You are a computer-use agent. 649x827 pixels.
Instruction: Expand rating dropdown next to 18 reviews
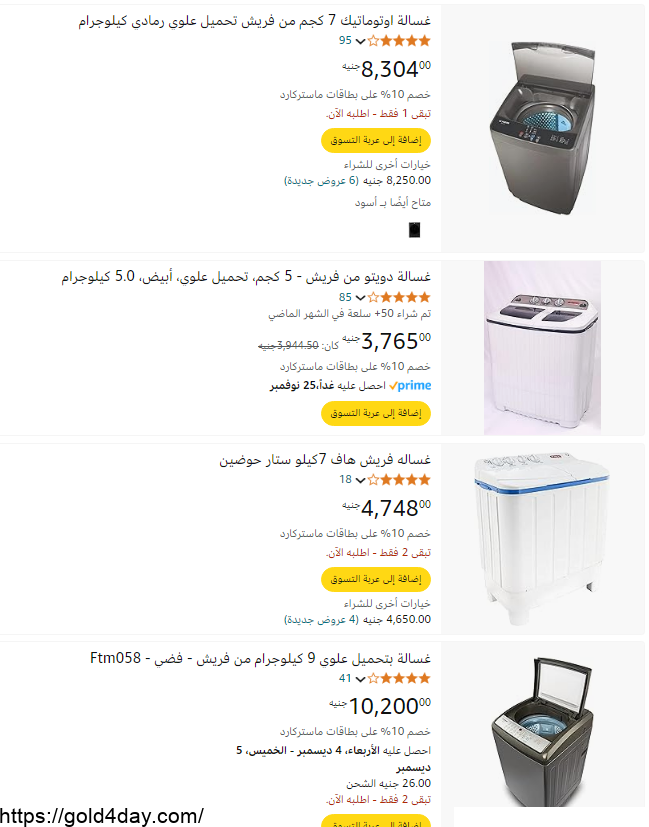click(x=360, y=480)
